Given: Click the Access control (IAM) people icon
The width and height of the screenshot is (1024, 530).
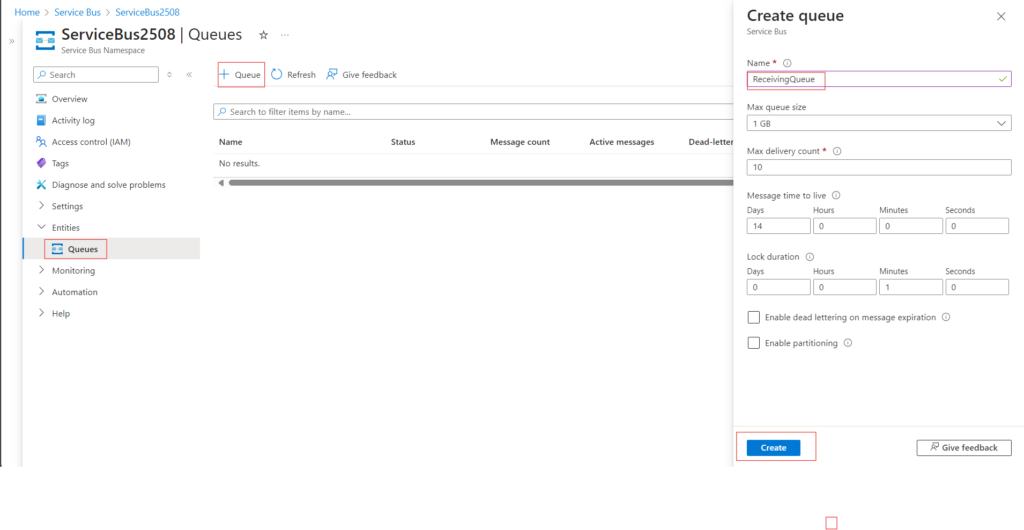Looking at the screenshot, I should pyautogui.click(x=41, y=142).
